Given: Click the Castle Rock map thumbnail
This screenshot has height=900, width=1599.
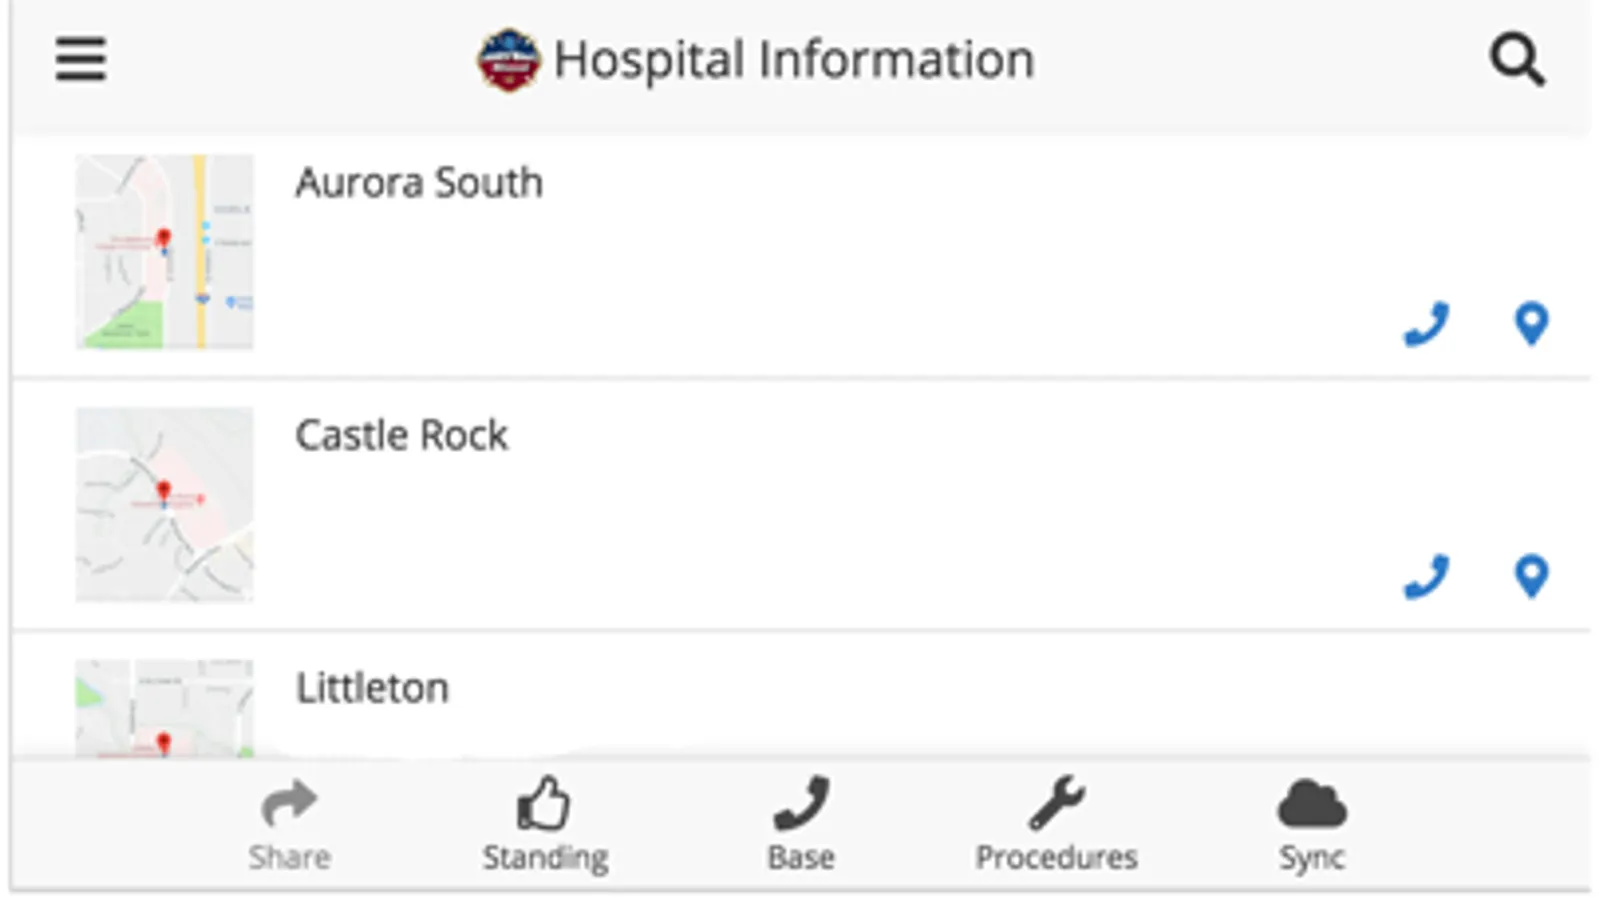Looking at the screenshot, I should coord(165,504).
